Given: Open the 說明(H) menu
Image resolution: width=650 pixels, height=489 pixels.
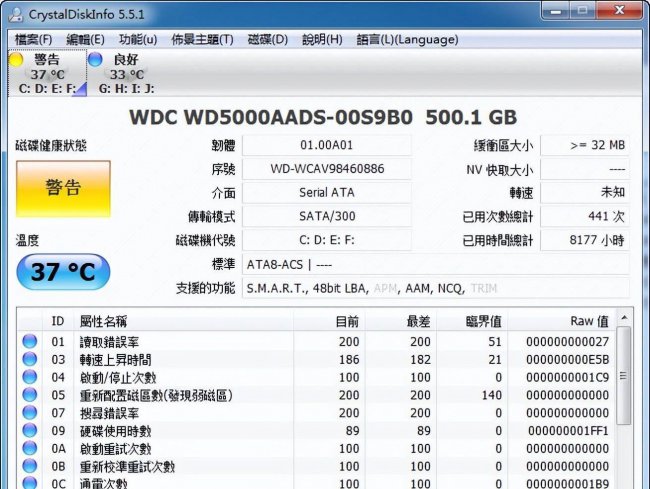Looking at the screenshot, I should point(322,40).
